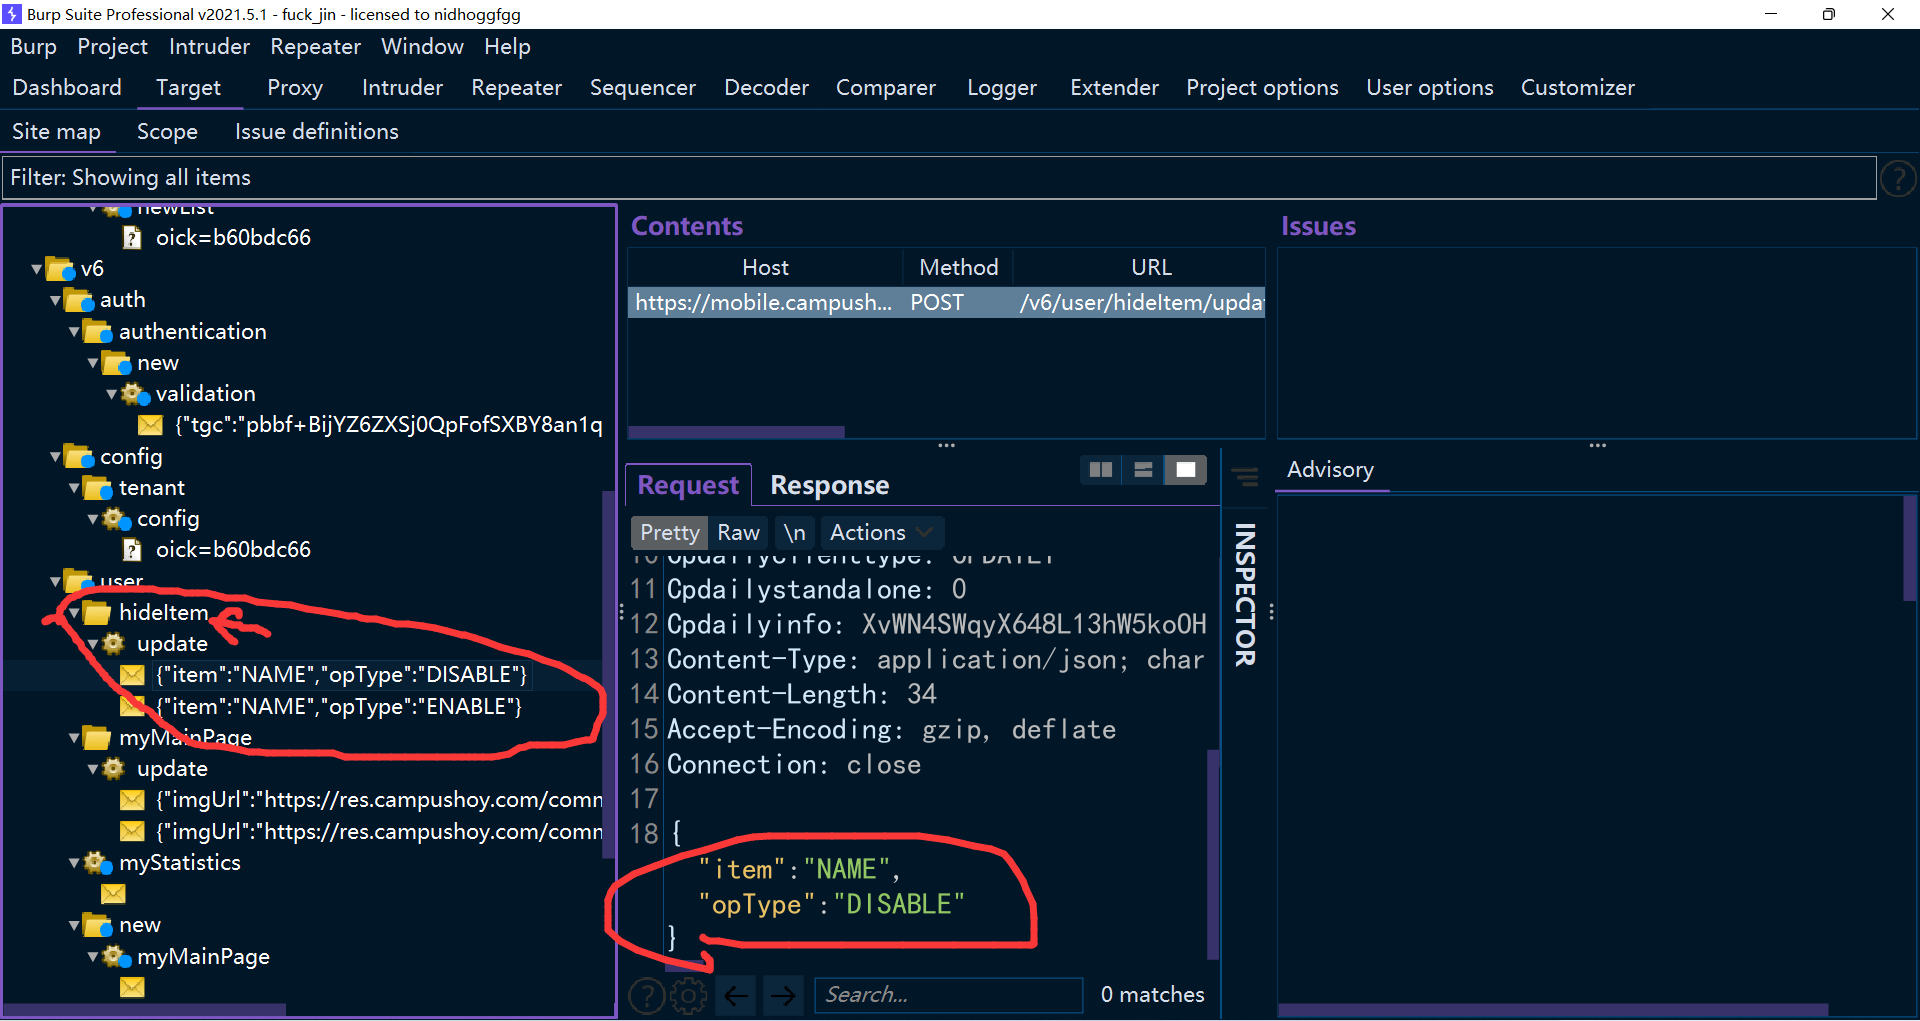Screen dimensions: 1920x1021
Task: Switch to combined tabbed layout view
Action: (x=1186, y=470)
